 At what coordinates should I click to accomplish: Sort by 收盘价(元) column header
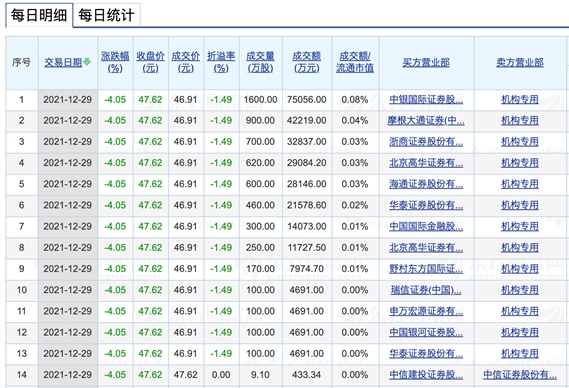150,62
